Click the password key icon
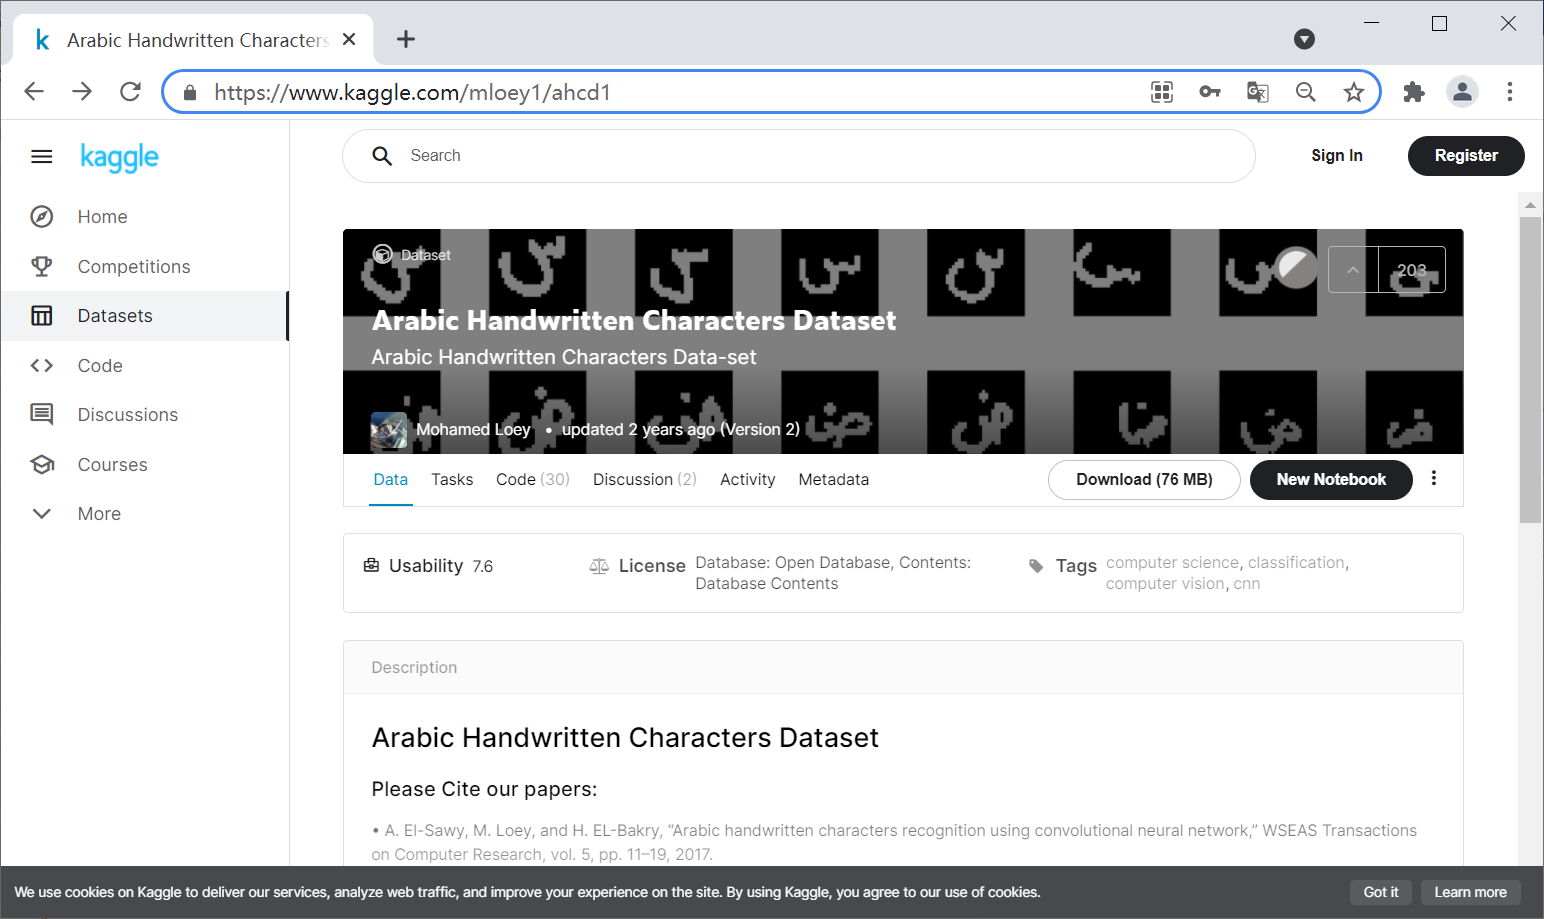Viewport: 1544px width, 919px height. click(x=1210, y=92)
